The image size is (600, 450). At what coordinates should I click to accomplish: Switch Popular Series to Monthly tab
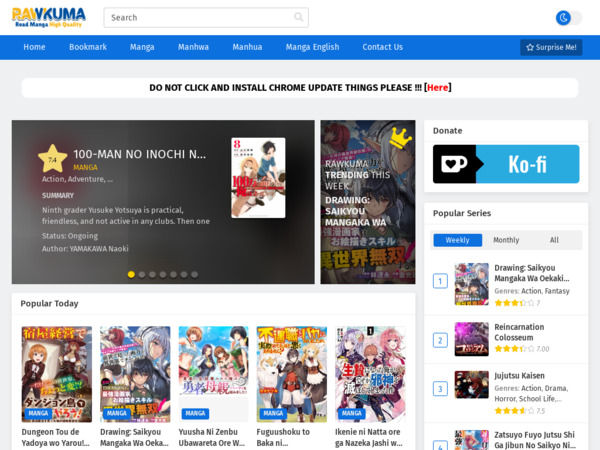click(506, 240)
